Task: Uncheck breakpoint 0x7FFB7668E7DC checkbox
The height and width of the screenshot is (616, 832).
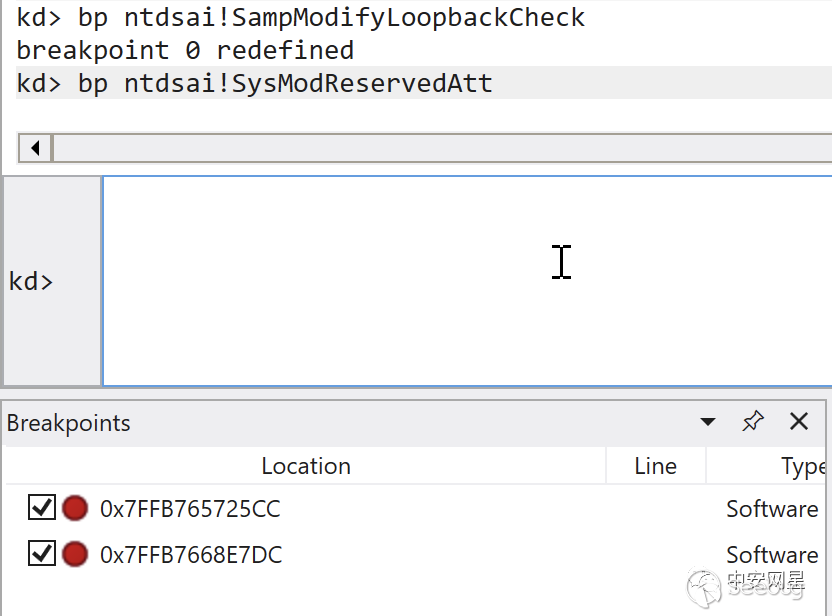Action: pos(41,553)
